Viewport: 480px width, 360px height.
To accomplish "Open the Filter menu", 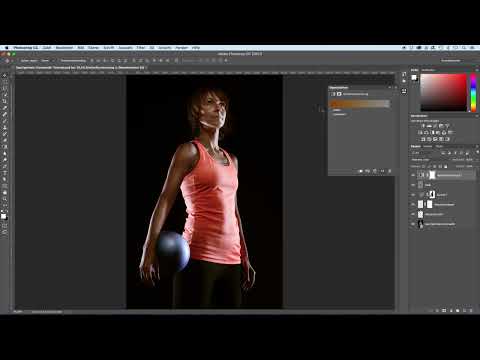I will pyautogui.click(x=141, y=48).
